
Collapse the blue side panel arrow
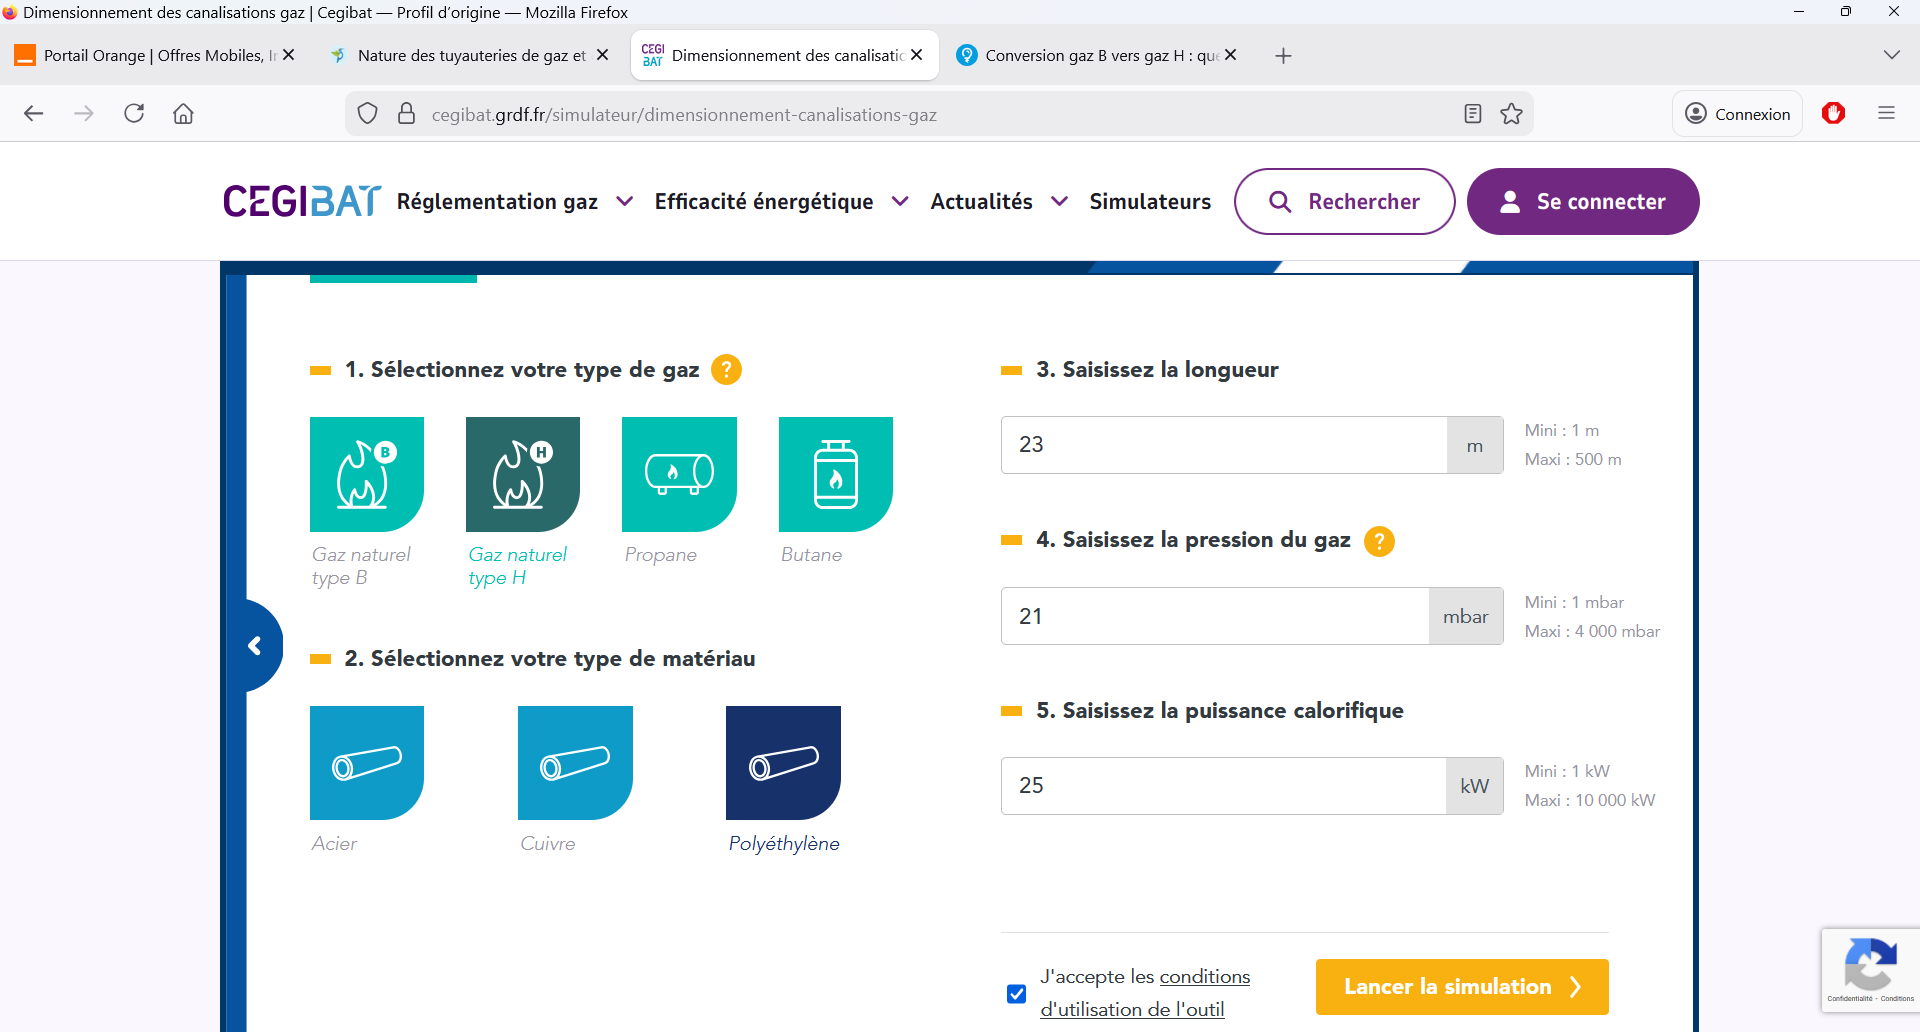point(255,646)
